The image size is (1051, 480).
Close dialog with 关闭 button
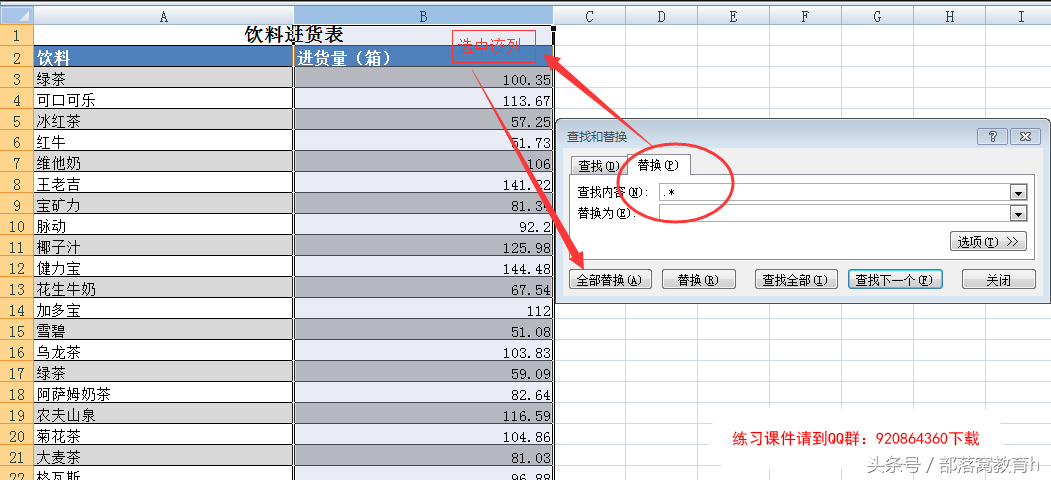pos(999,280)
